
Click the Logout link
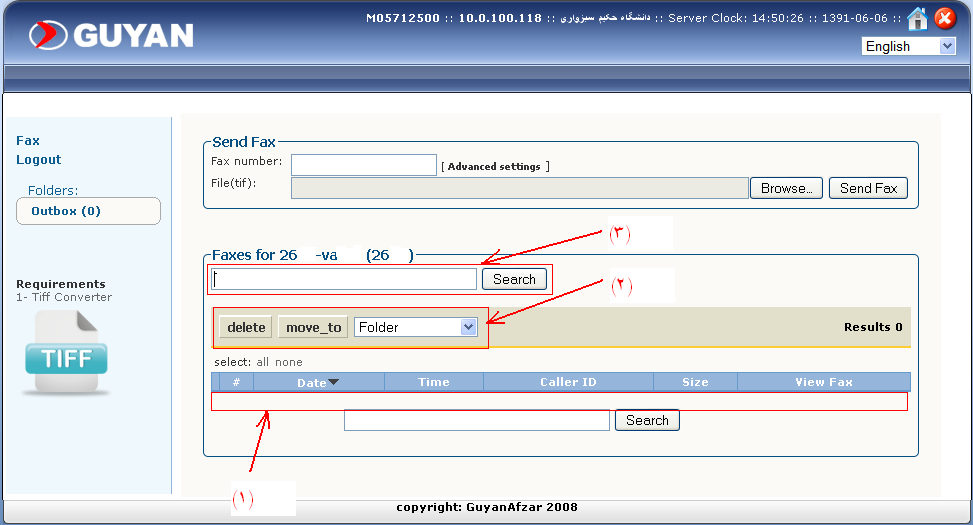(38, 159)
